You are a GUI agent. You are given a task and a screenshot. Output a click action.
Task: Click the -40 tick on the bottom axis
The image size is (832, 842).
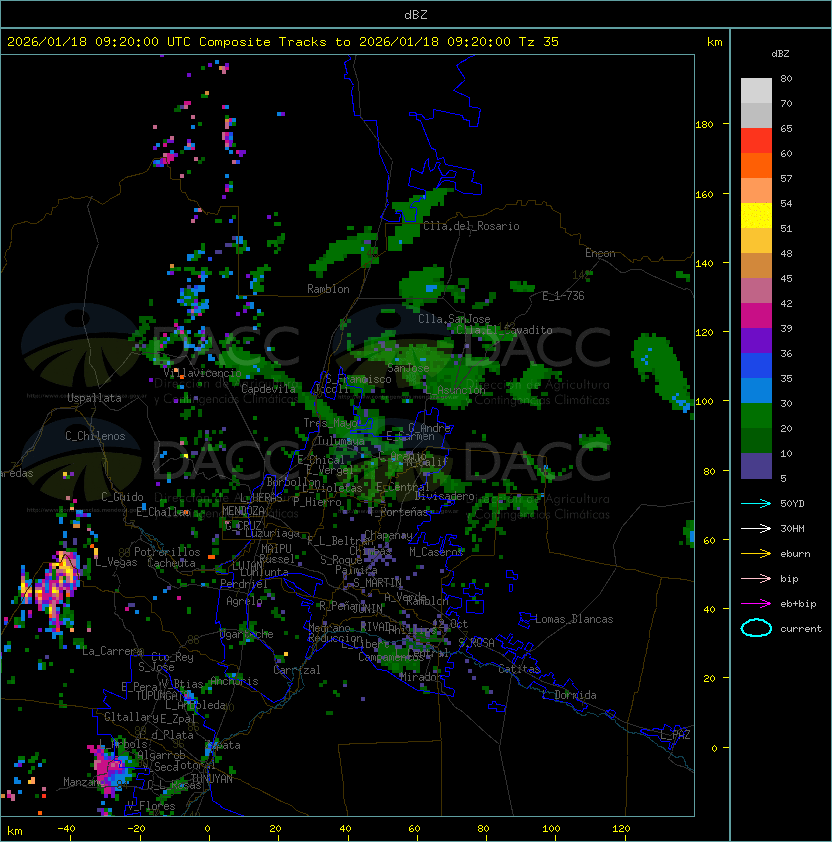pos(66,829)
